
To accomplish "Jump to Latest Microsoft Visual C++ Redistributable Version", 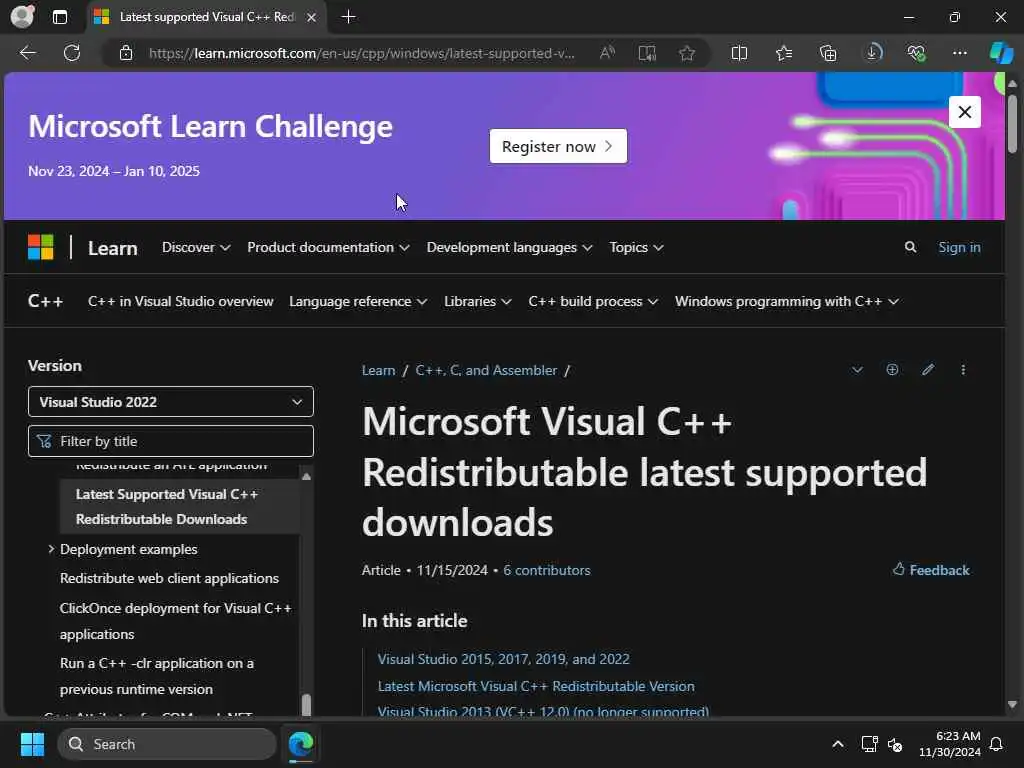I will tap(536, 686).
